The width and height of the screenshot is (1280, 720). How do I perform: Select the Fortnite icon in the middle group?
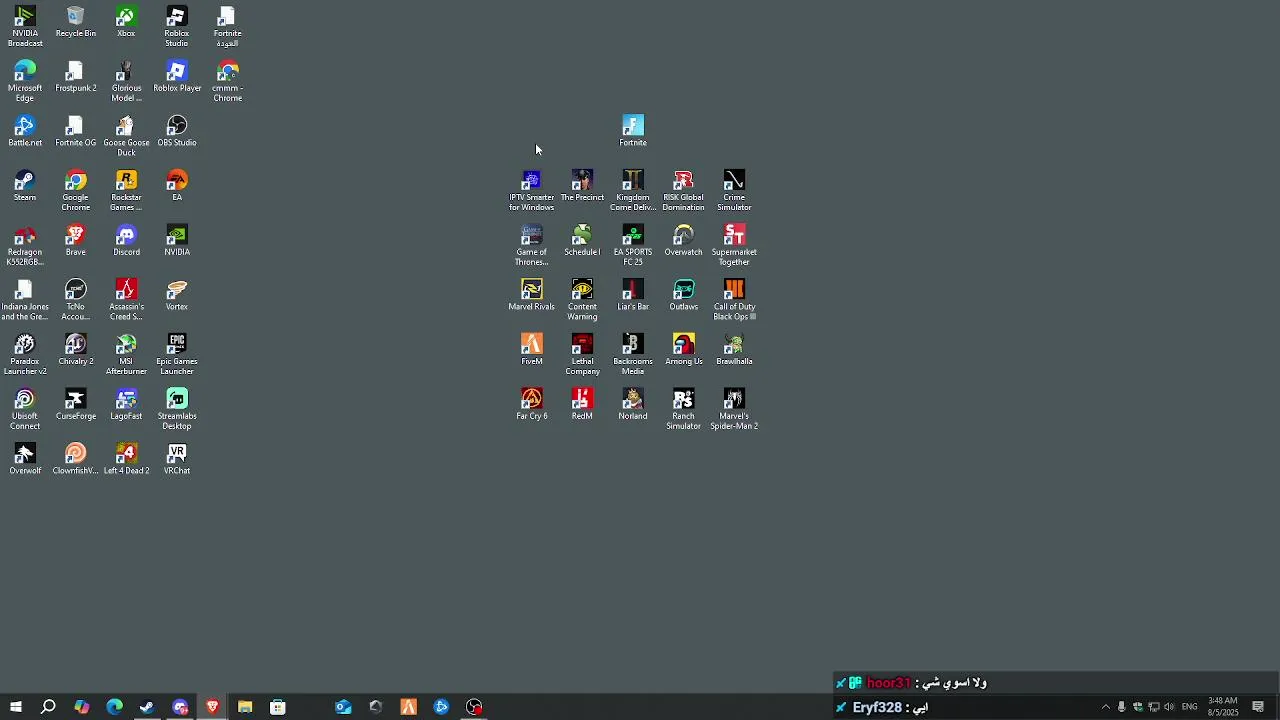click(x=633, y=131)
